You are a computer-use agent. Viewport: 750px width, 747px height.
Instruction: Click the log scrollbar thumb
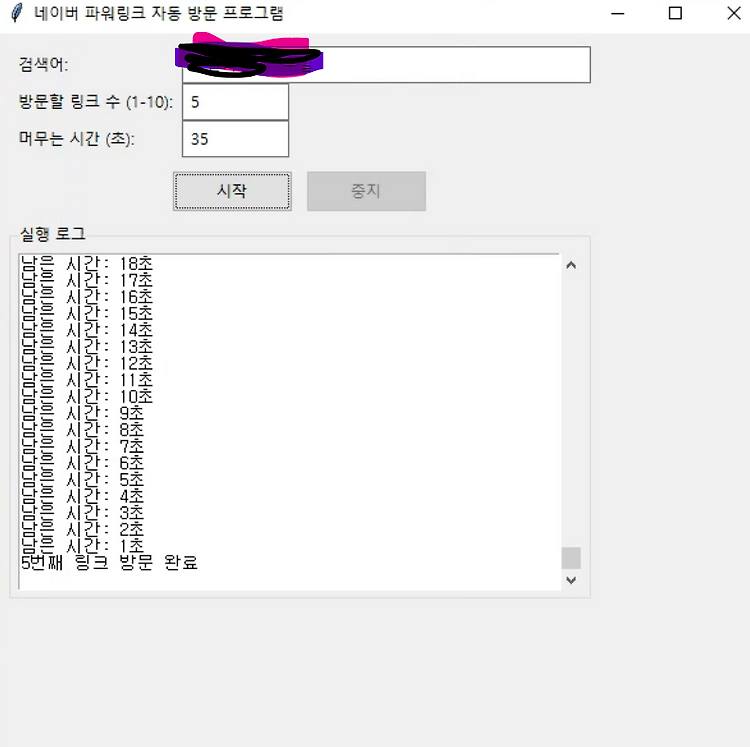(x=571, y=558)
